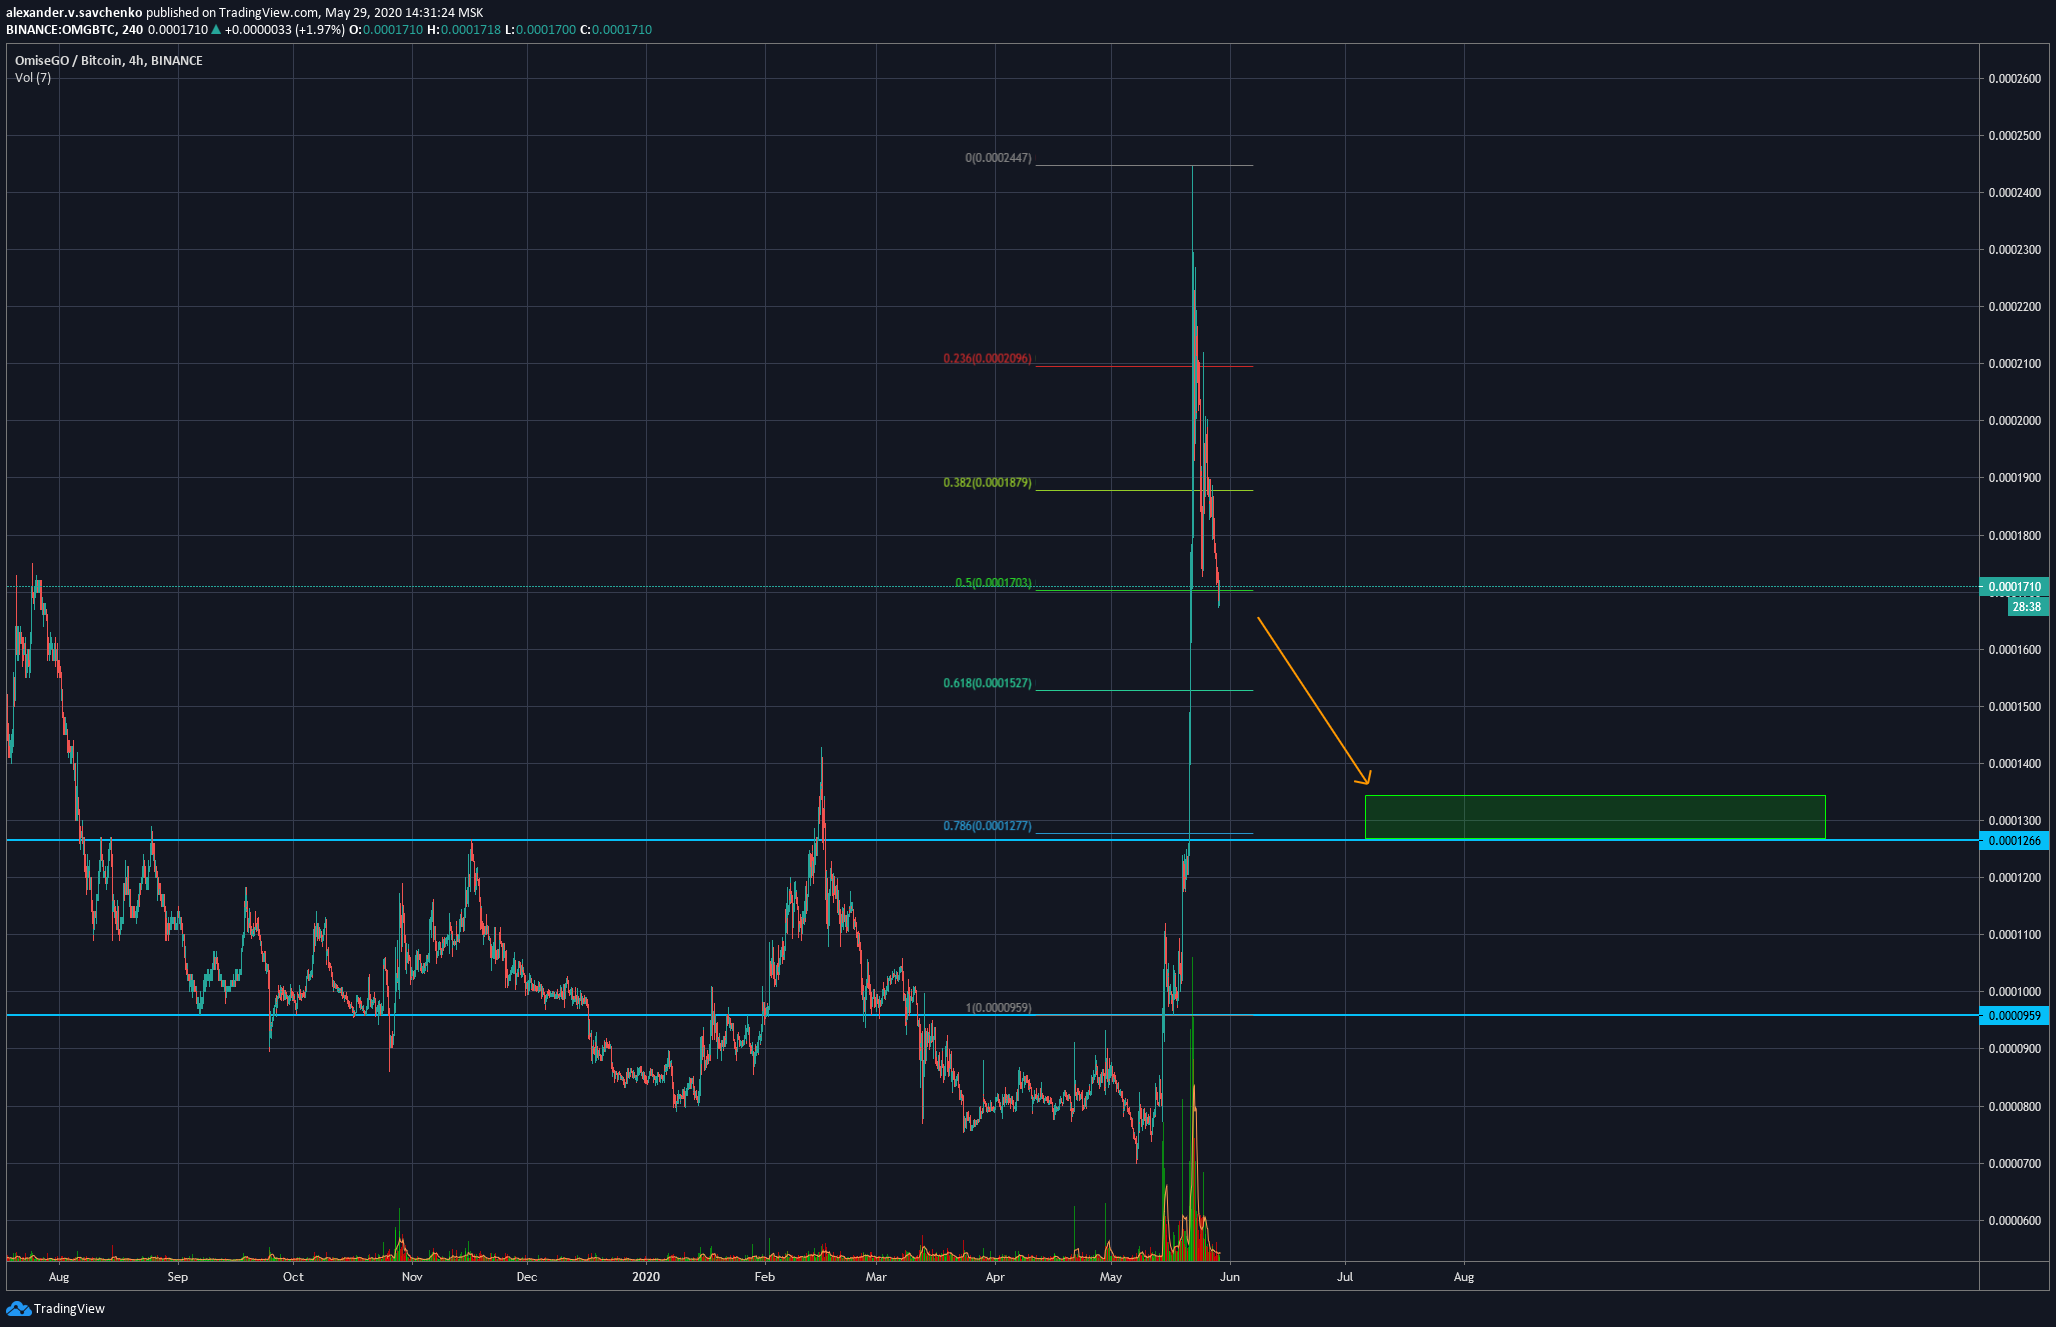Select the Fib 0.382(0.0001879) label
2056x1327 pixels.
pyautogui.click(x=987, y=483)
